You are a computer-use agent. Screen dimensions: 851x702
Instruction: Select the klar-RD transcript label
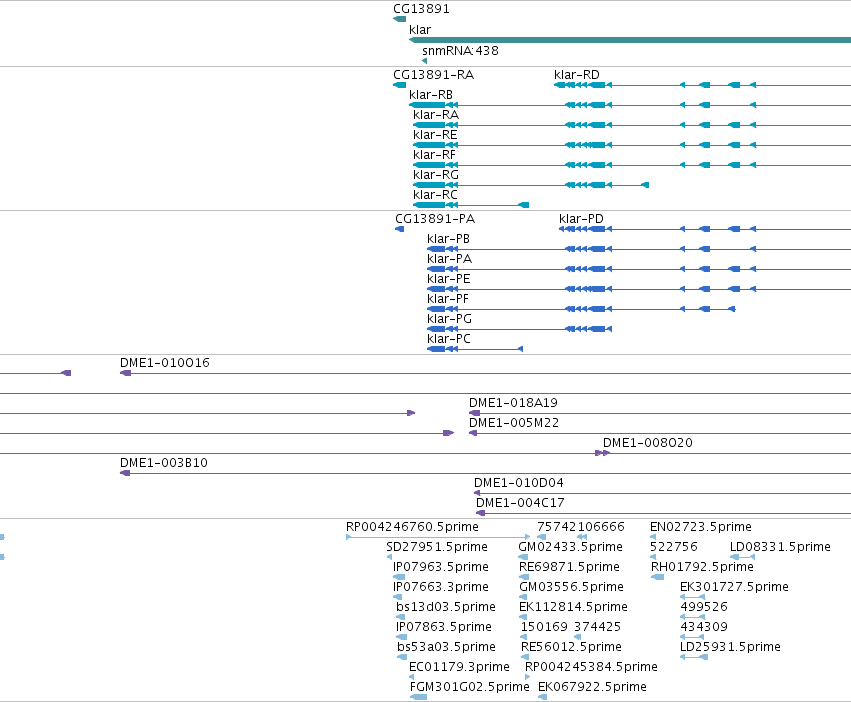tap(577, 75)
